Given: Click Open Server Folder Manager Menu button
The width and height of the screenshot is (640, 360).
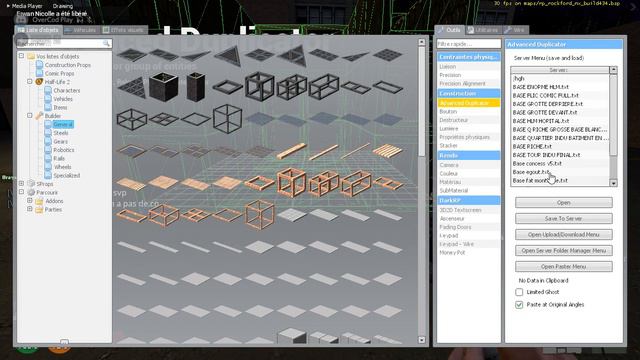Looking at the screenshot, I should click(x=563, y=250).
